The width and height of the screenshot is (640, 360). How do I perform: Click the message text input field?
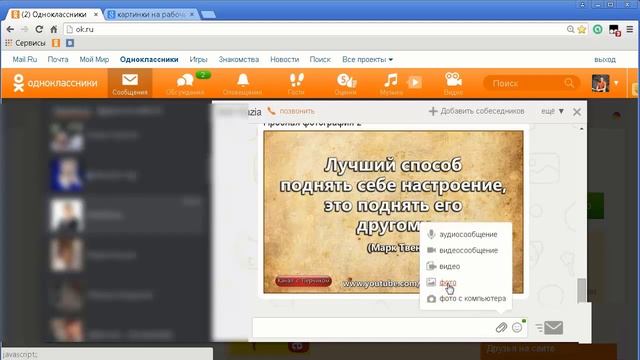coord(373,327)
